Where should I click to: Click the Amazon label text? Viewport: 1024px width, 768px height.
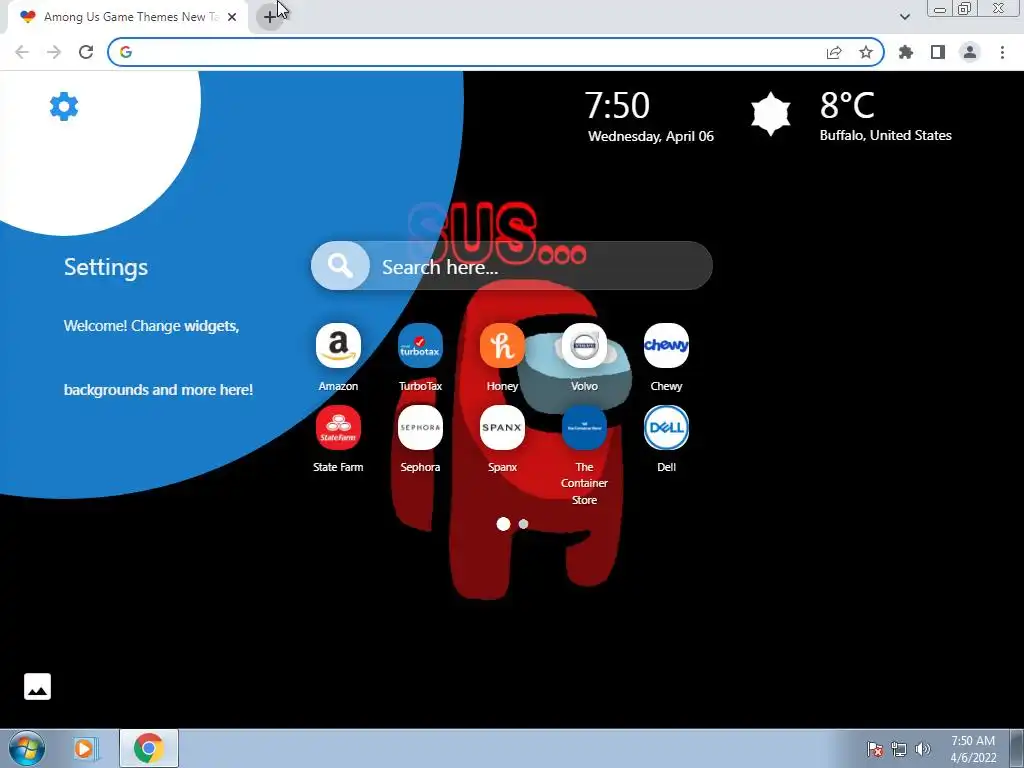point(338,386)
